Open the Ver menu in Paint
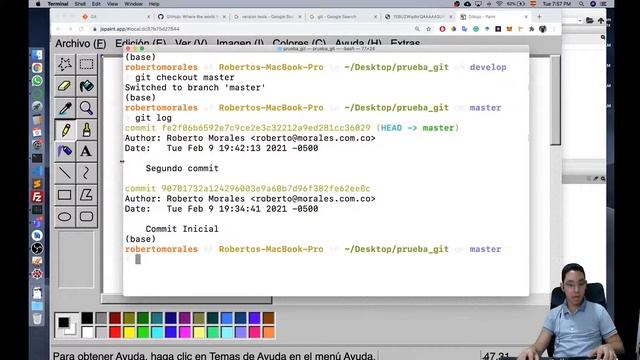The image size is (640, 360). (191, 43)
